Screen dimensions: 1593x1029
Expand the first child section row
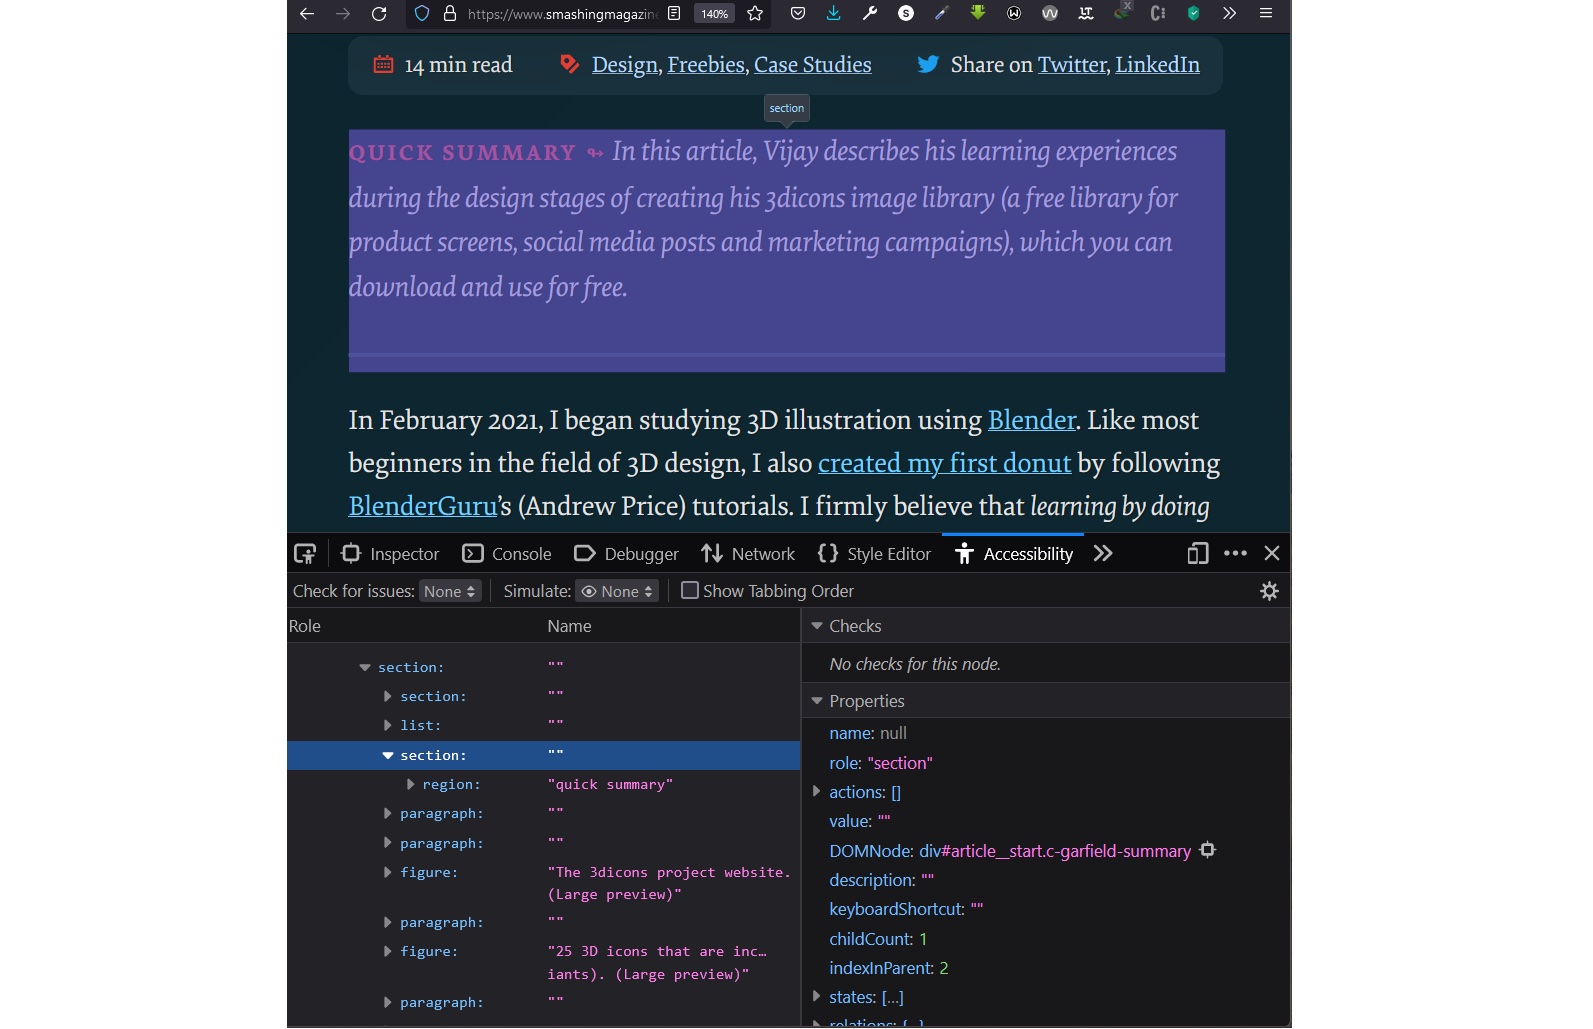(387, 696)
